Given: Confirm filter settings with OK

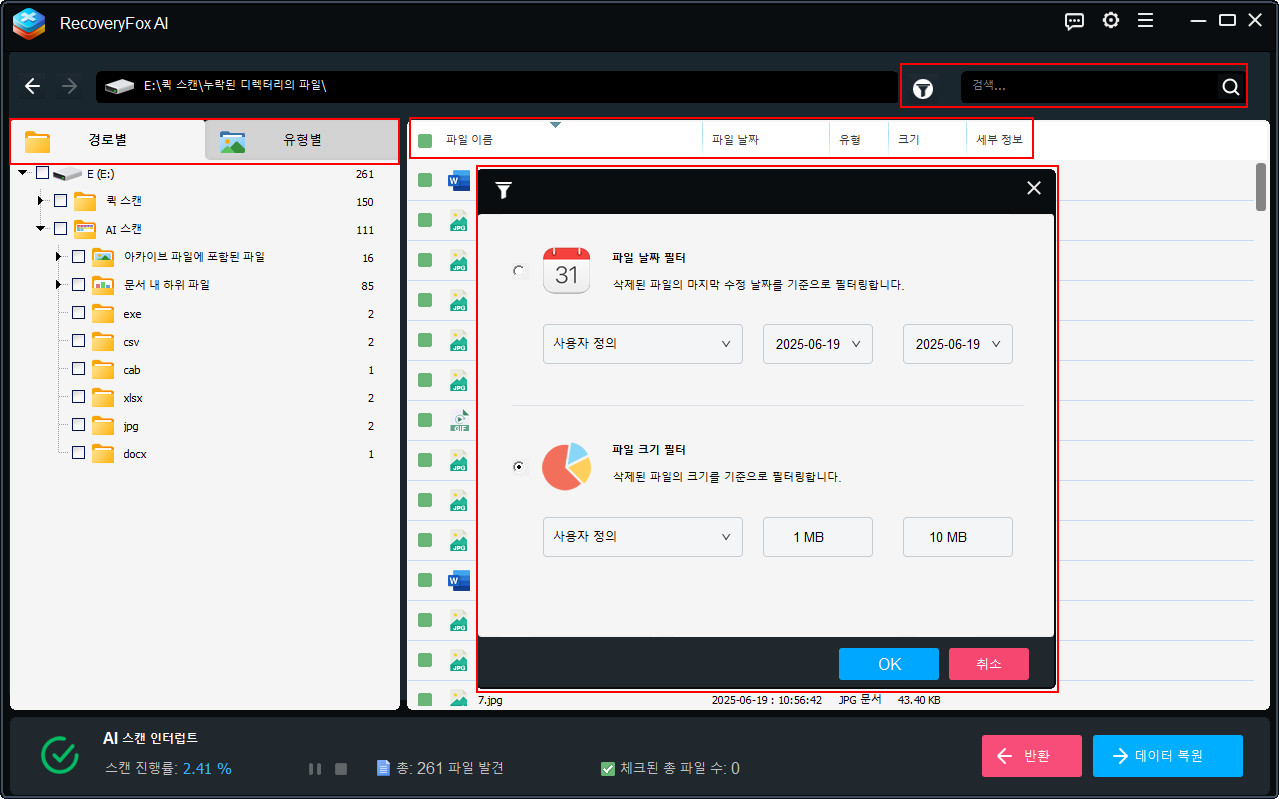Looking at the screenshot, I should pos(888,663).
